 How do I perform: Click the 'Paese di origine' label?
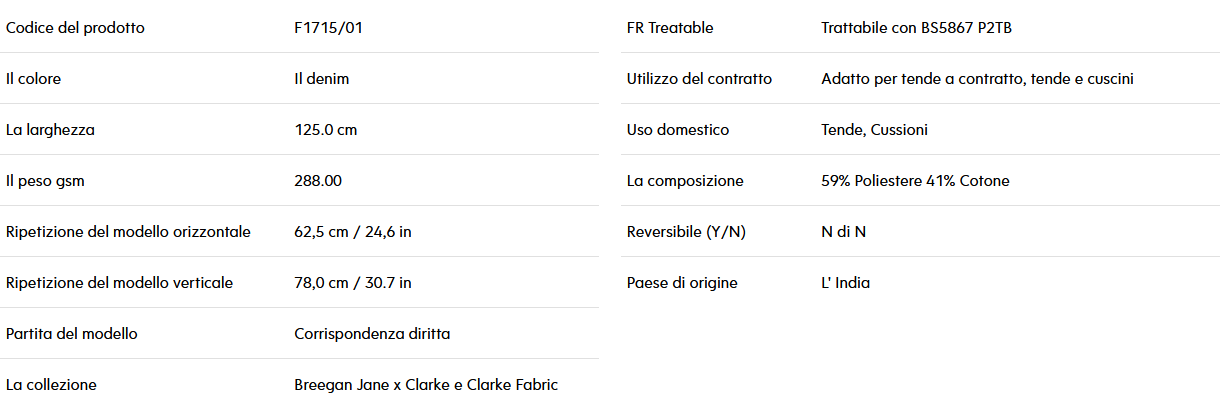coord(682,283)
